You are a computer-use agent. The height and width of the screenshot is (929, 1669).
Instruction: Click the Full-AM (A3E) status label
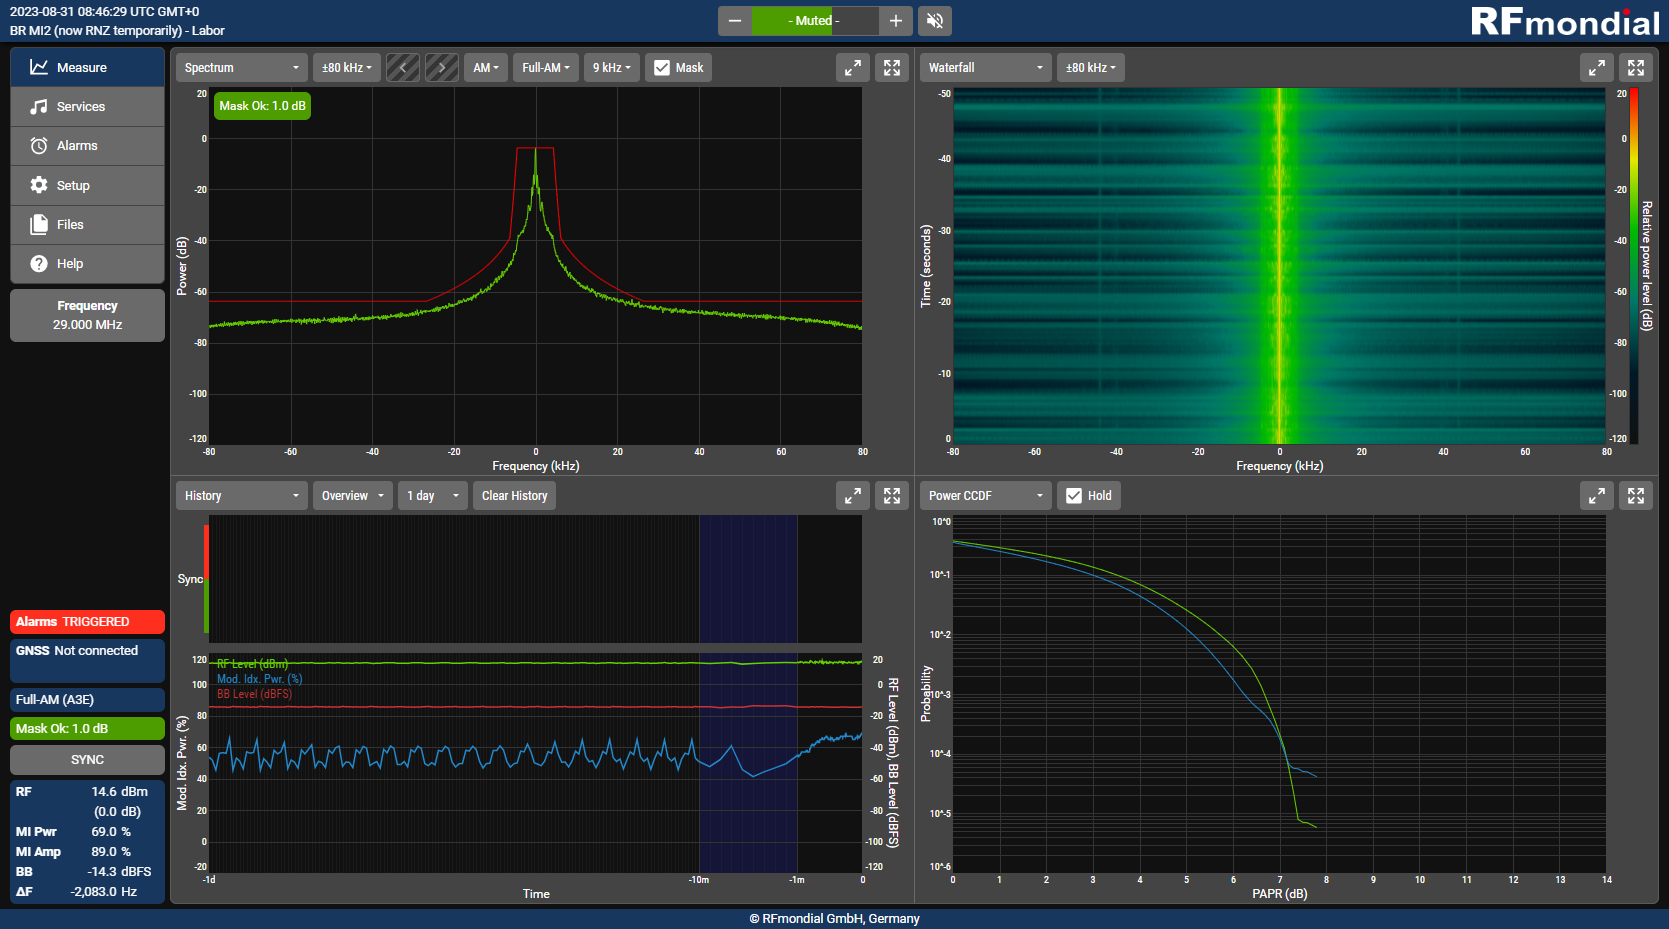(x=87, y=700)
